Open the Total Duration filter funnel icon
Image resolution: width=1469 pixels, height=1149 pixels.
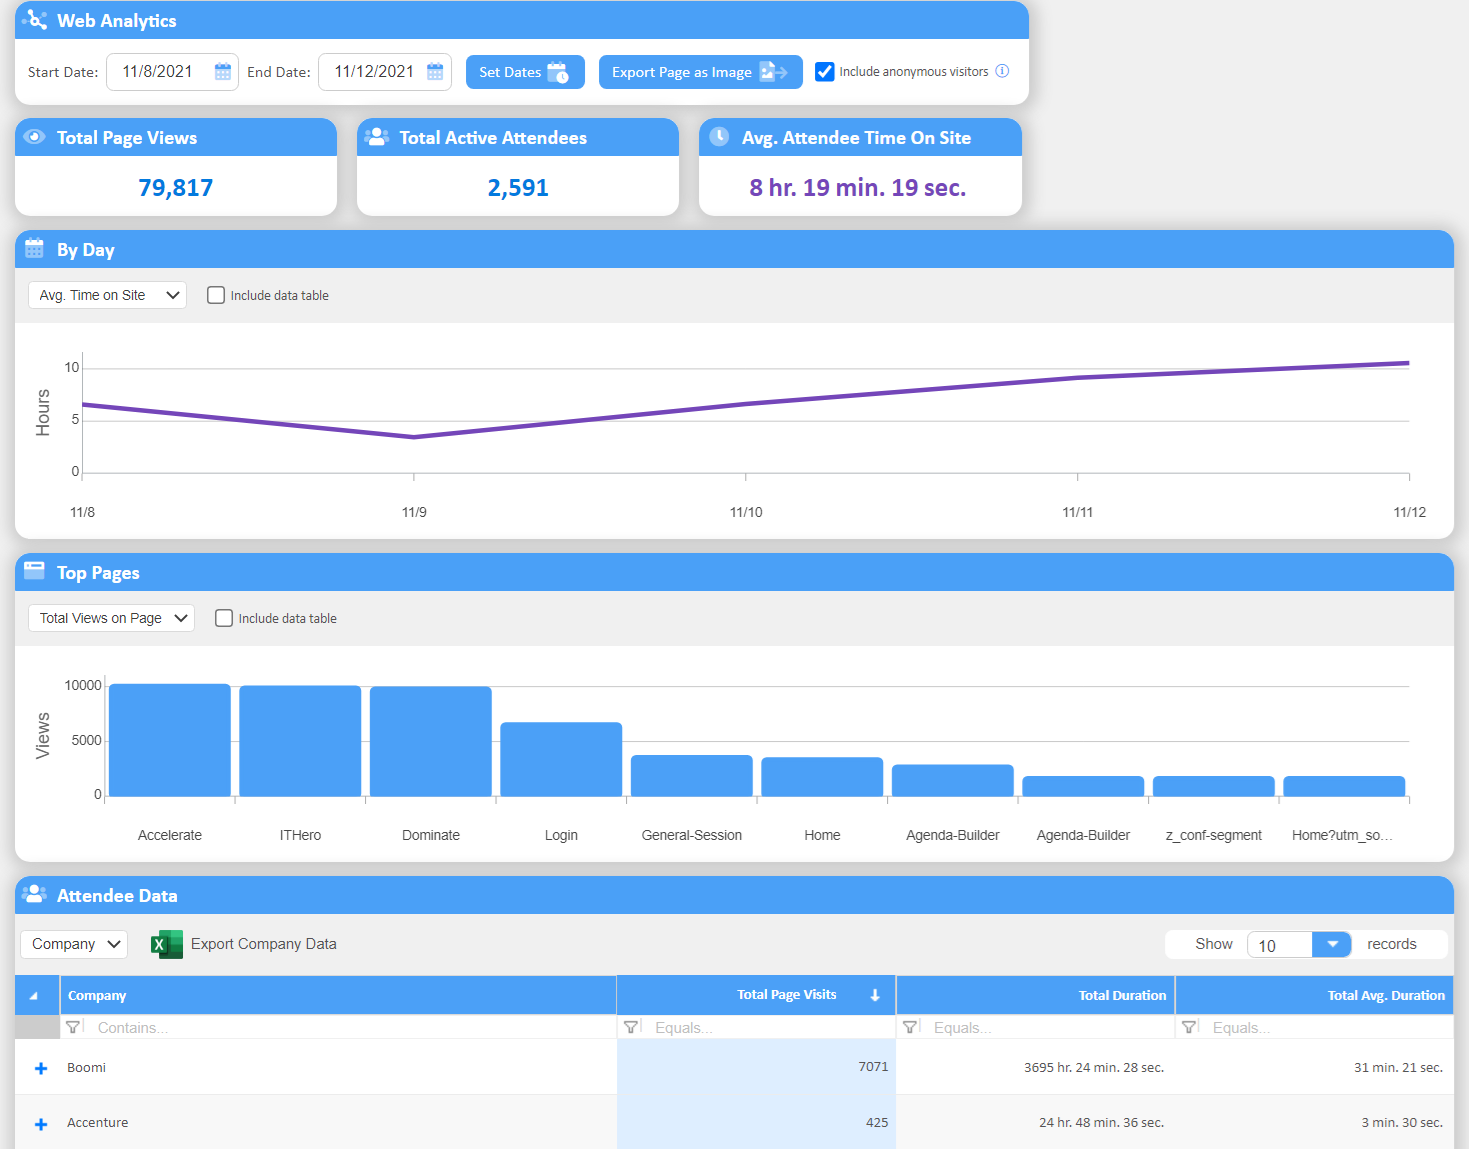[910, 1027]
